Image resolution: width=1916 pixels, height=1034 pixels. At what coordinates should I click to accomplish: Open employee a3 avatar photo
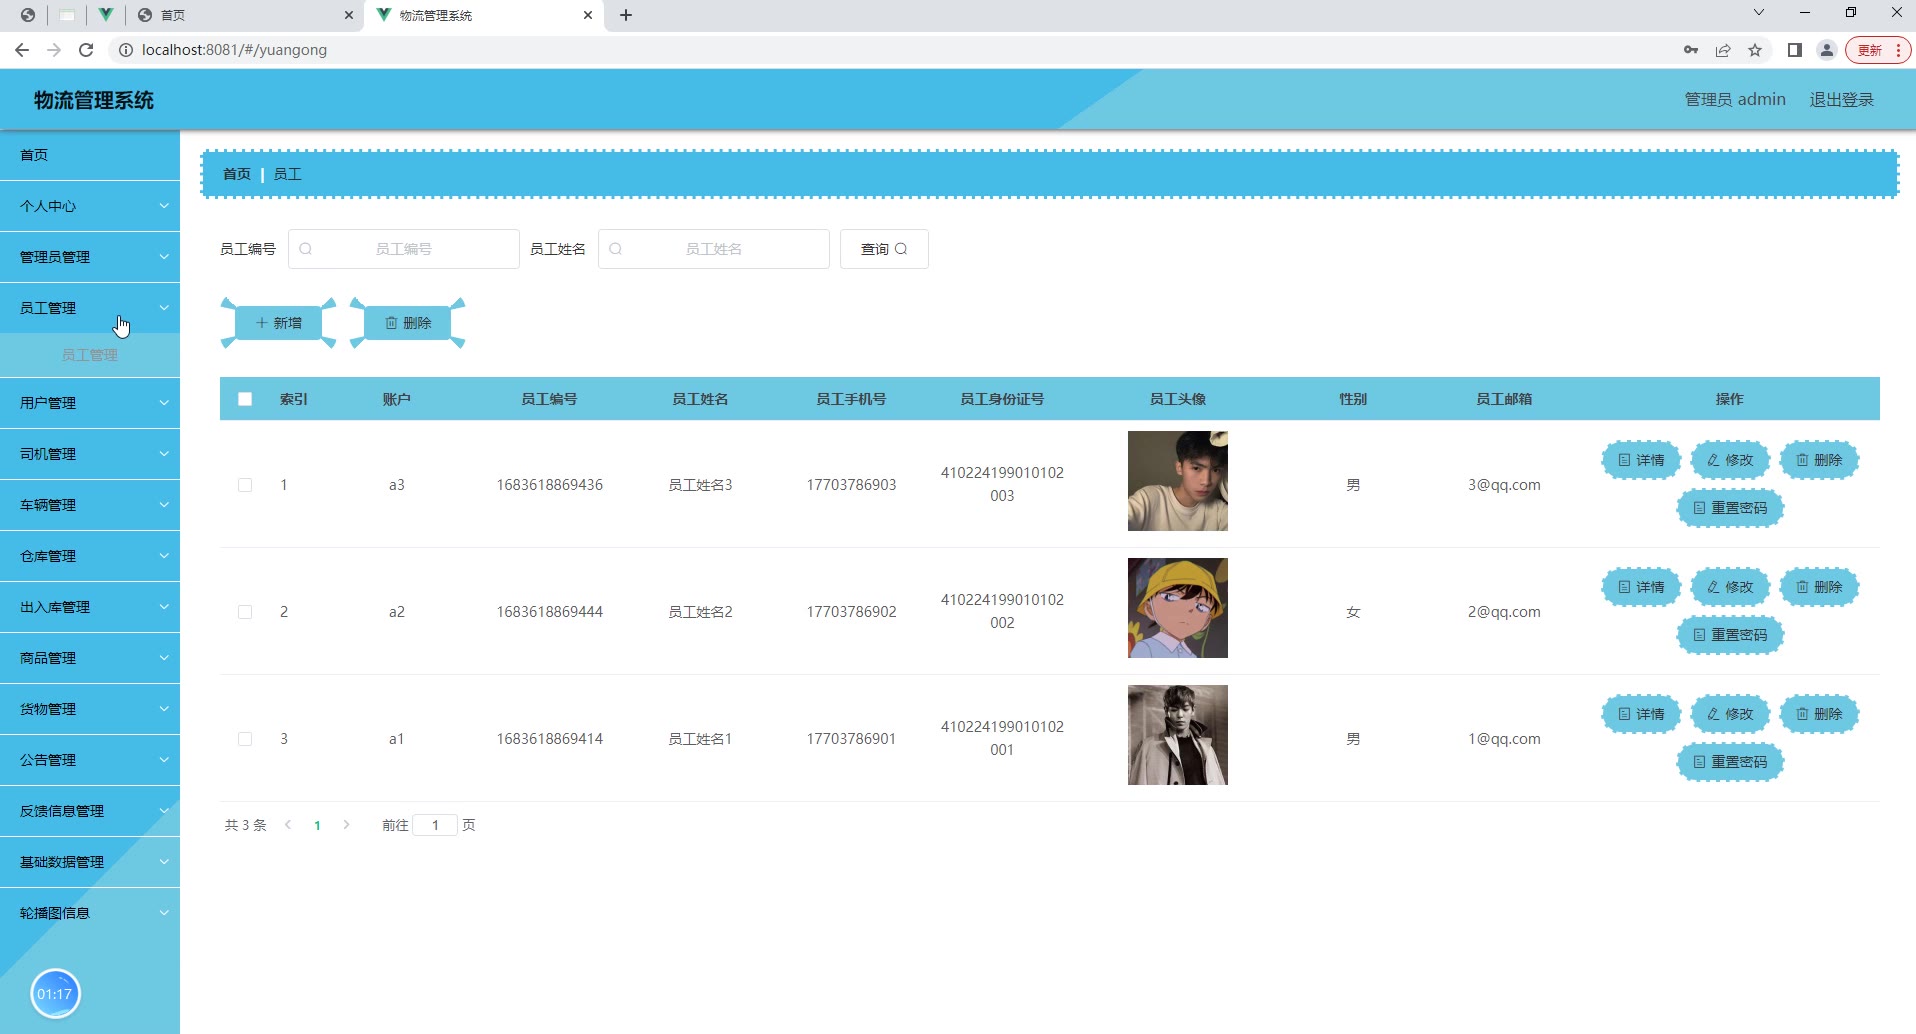click(x=1178, y=481)
